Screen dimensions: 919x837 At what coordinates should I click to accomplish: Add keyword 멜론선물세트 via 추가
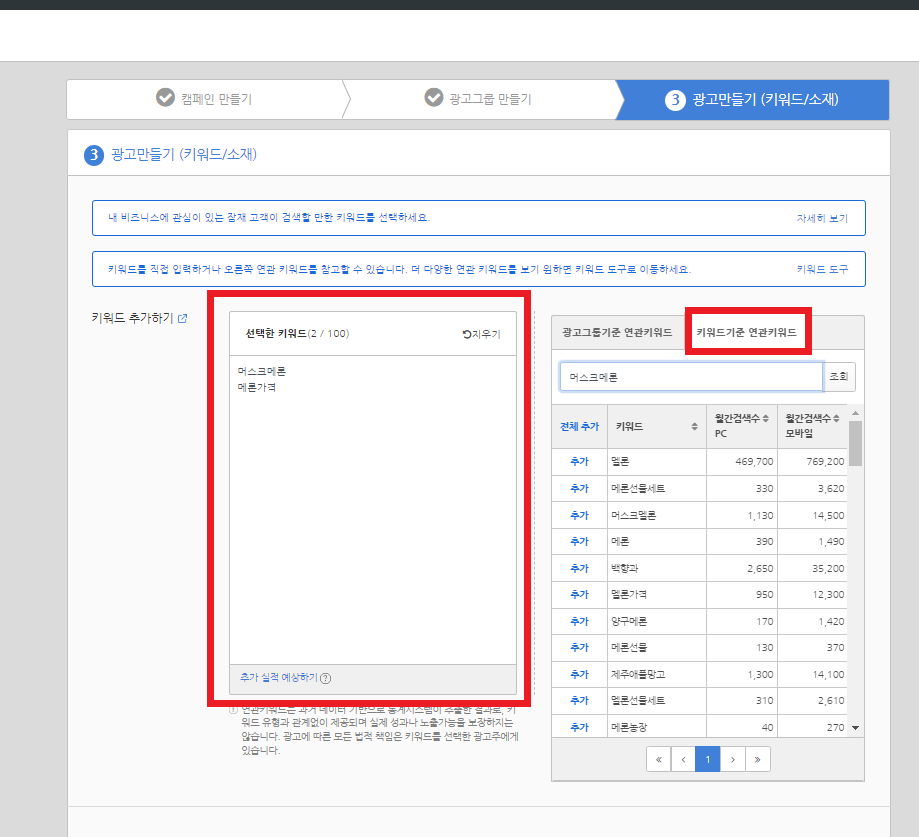(x=580, y=700)
